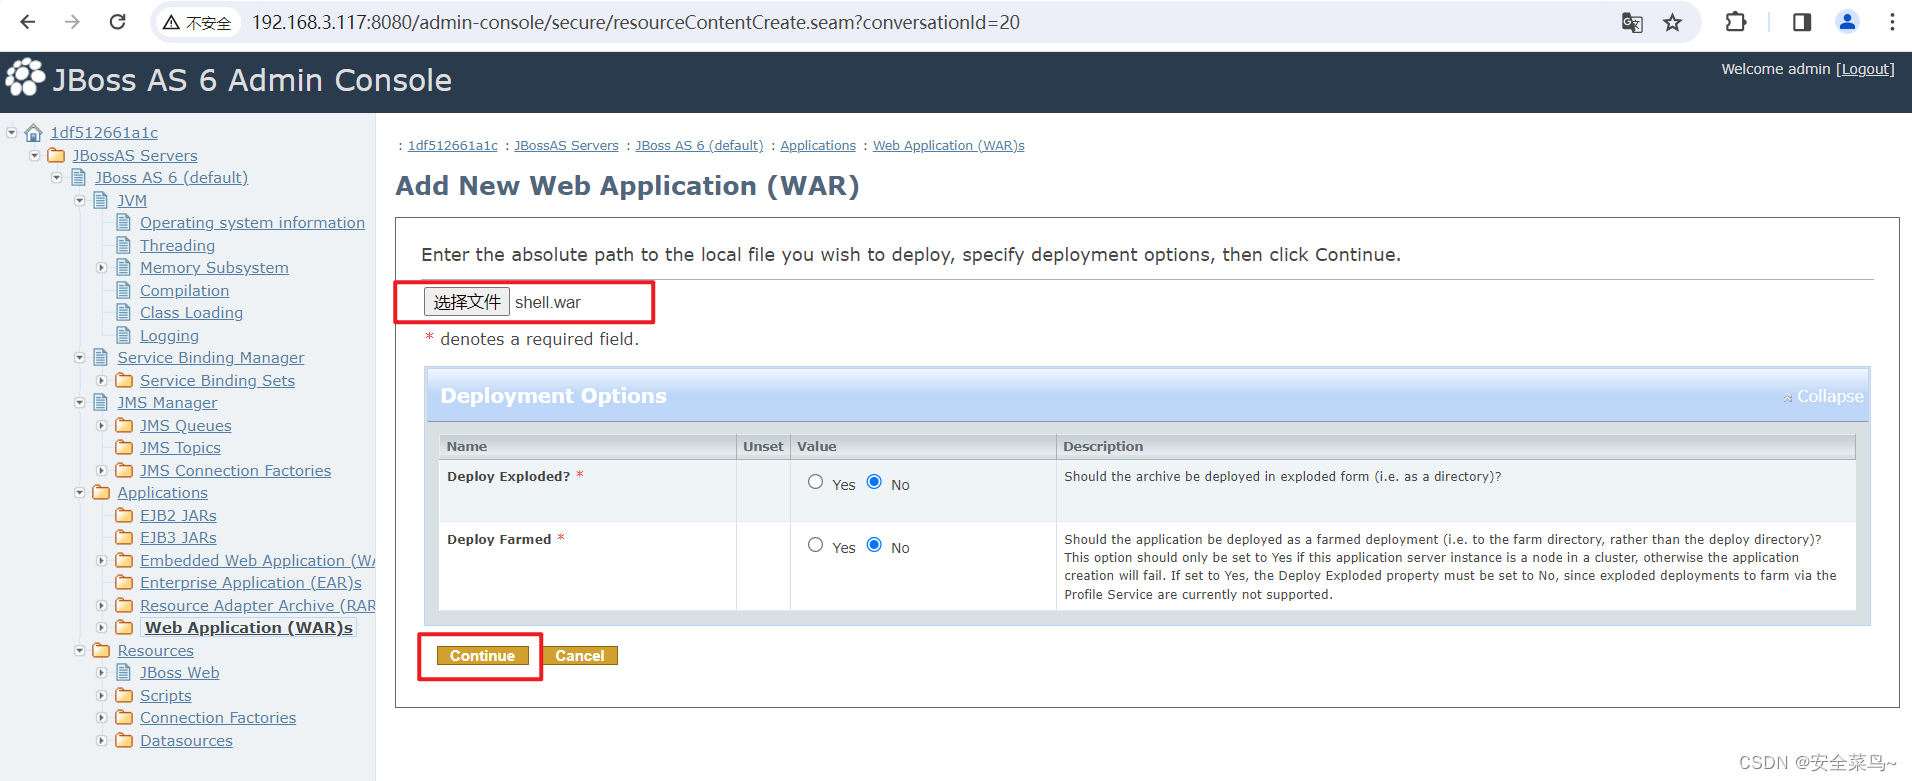Click the folder icon beside JMS Queues
The width and height of the screenshot is (1912, 781).
coord(124,425)
